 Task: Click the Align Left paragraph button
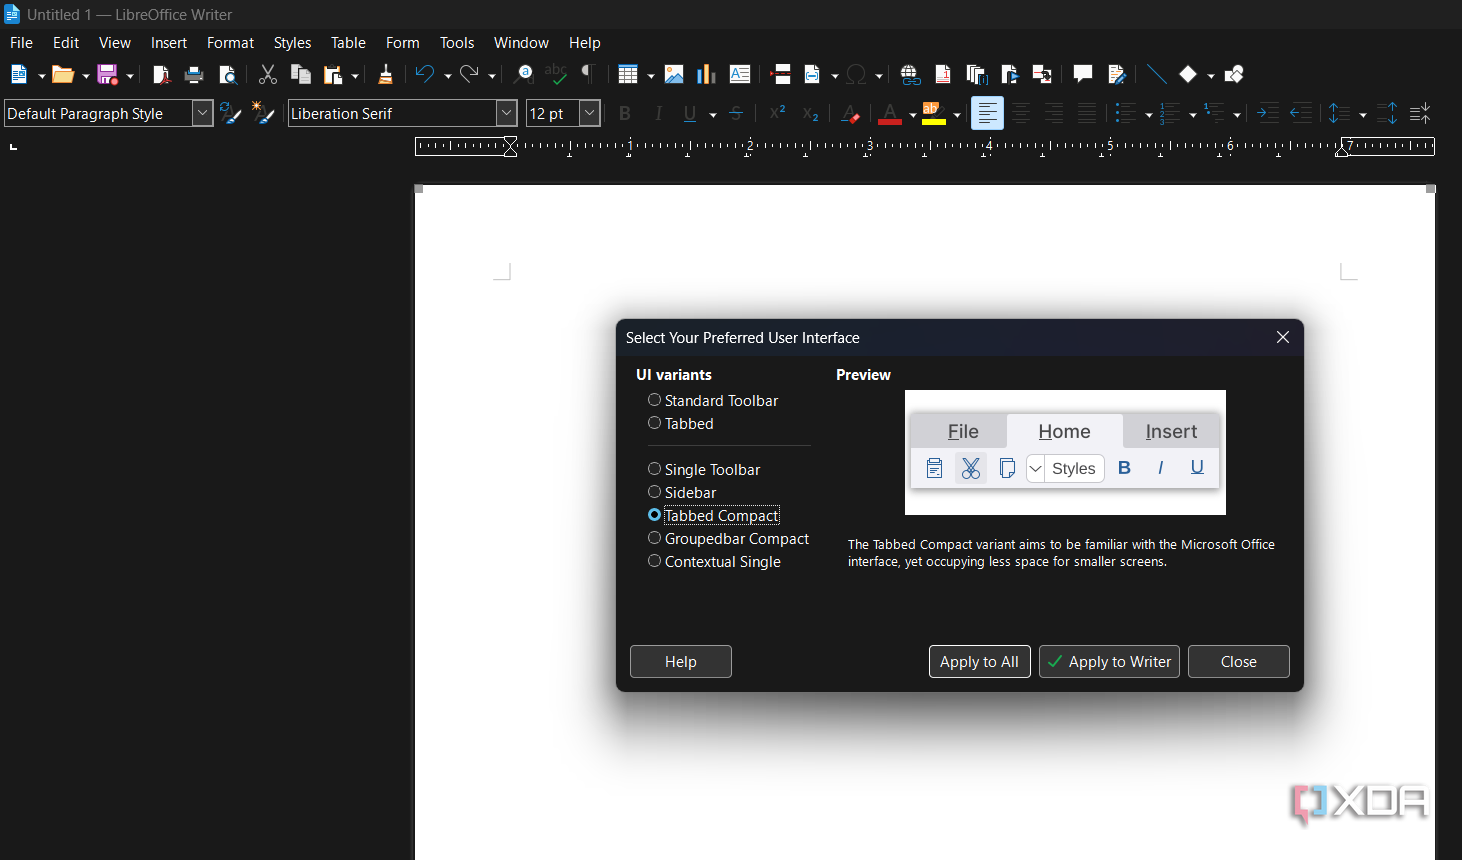tap(987, 113)
